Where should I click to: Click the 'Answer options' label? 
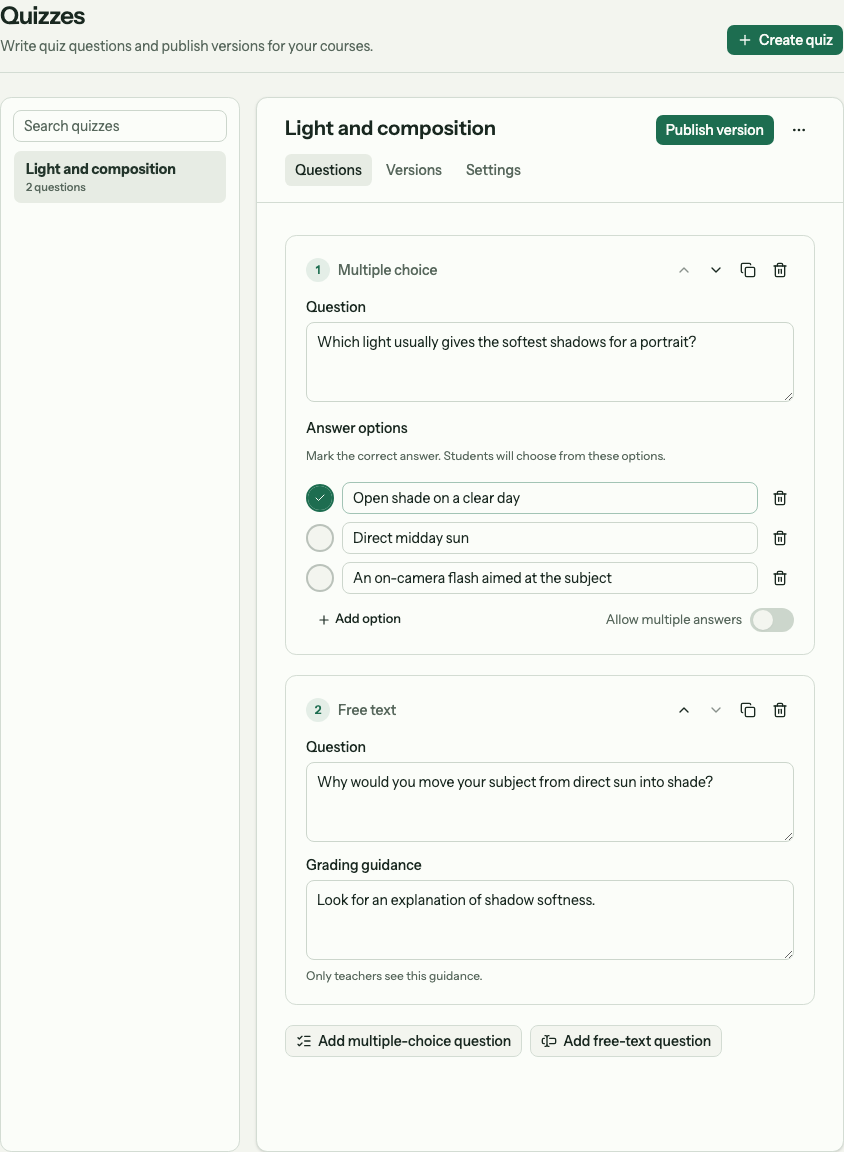click(356, 428)
